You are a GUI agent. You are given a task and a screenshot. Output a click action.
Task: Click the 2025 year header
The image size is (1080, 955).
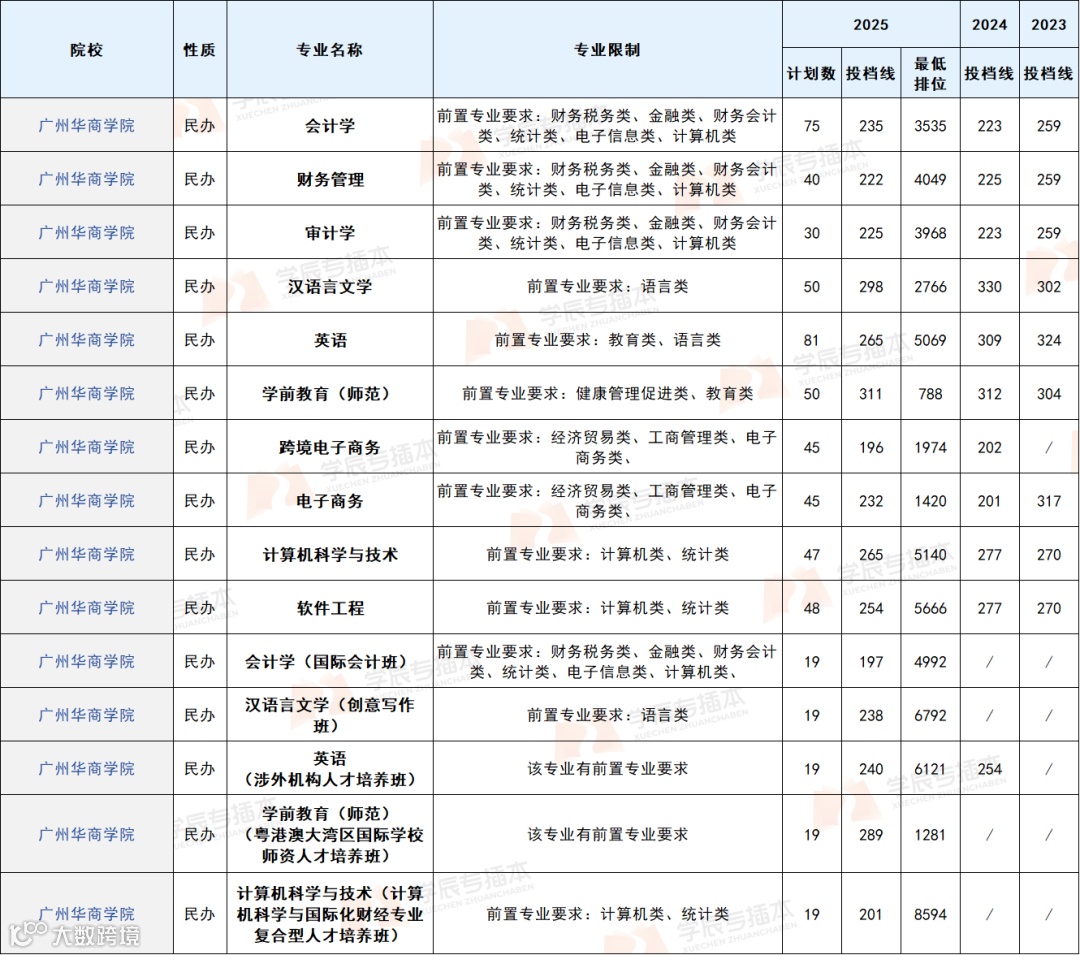click(871, 25)
